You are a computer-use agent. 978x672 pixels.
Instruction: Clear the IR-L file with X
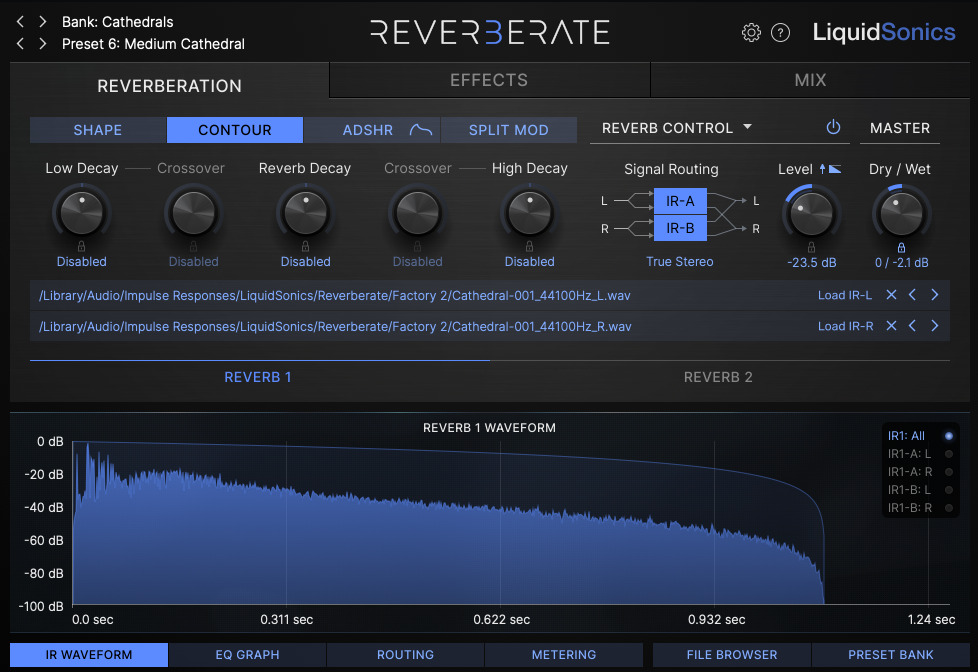[x=891, y=295]
